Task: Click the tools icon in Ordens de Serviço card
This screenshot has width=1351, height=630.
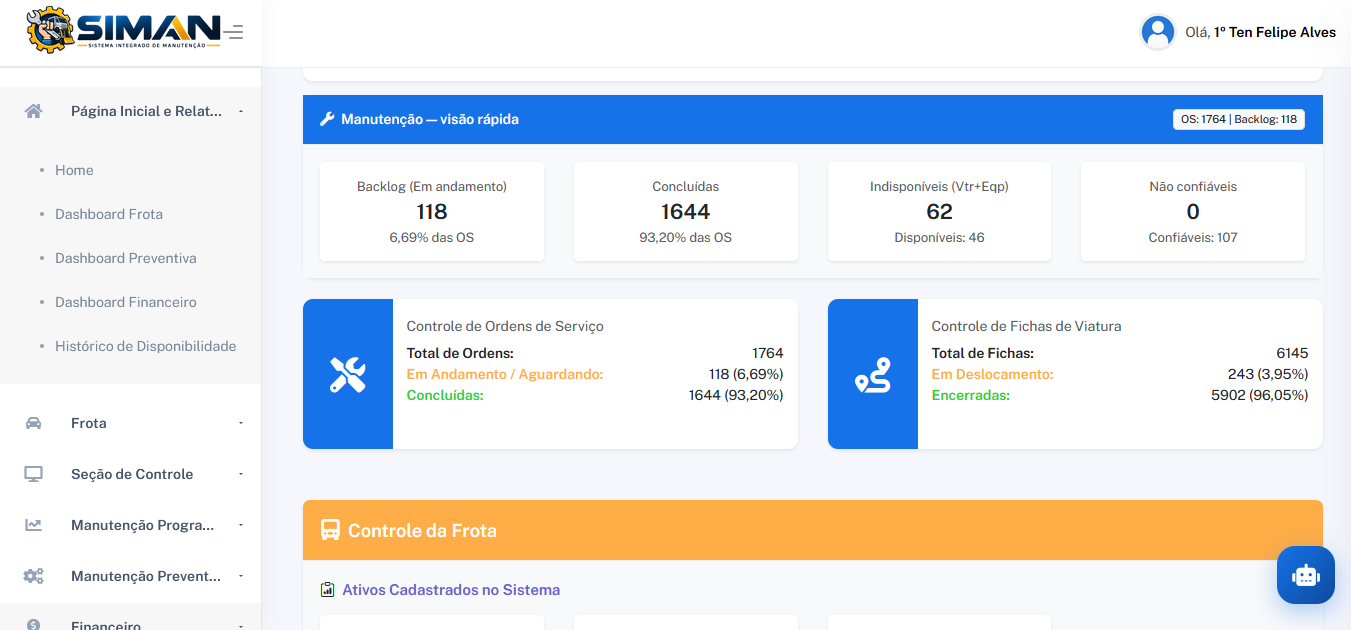Action: point(348,374)
